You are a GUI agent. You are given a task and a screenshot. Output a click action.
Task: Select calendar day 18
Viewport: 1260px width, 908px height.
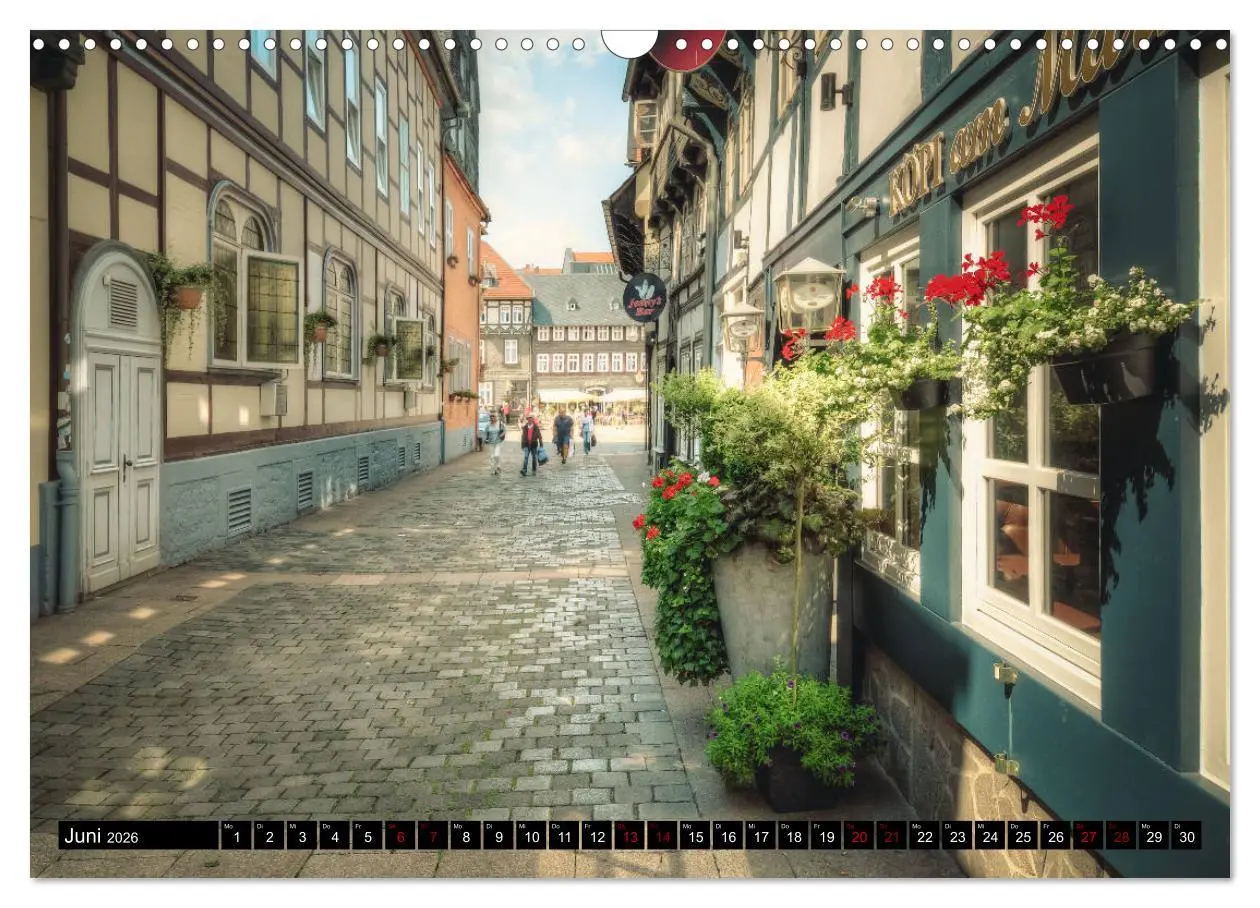793,836
